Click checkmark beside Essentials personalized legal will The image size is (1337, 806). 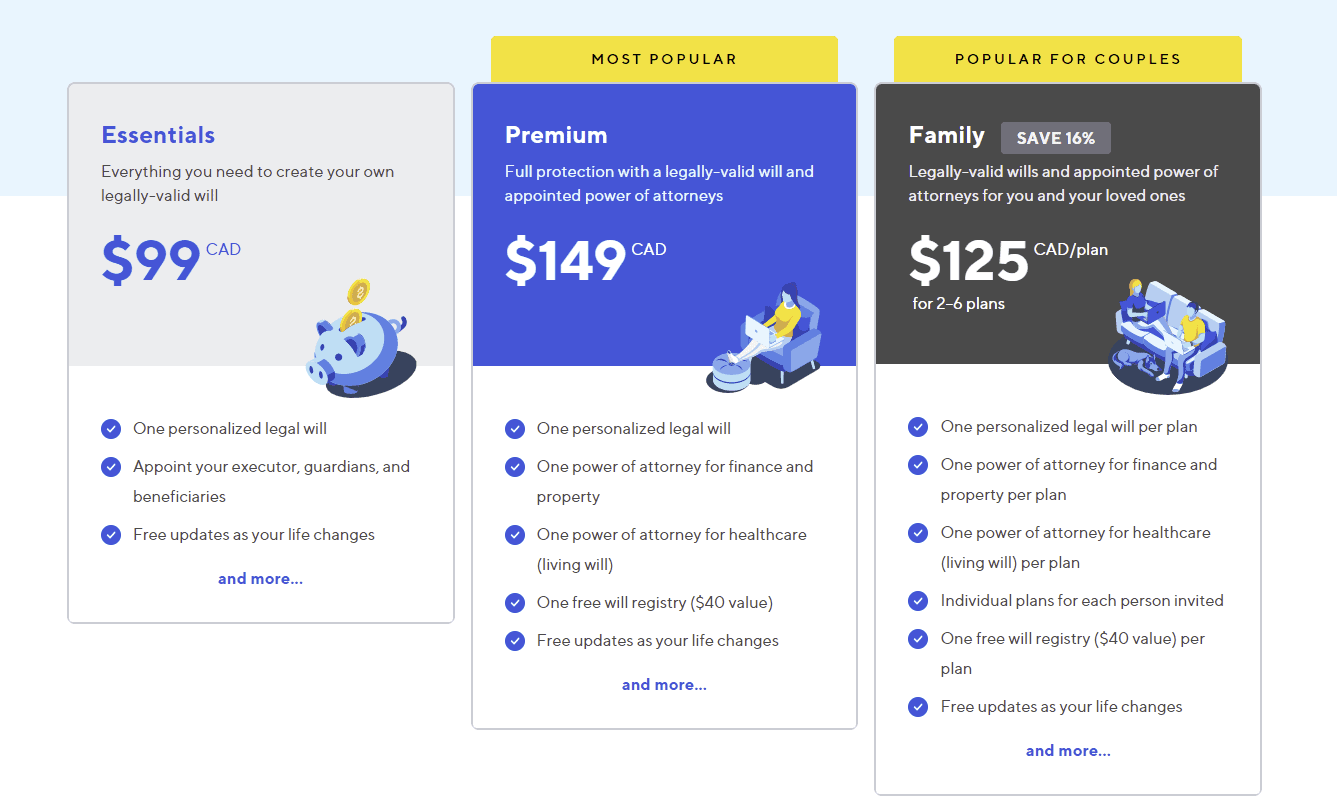click(111, 429)
